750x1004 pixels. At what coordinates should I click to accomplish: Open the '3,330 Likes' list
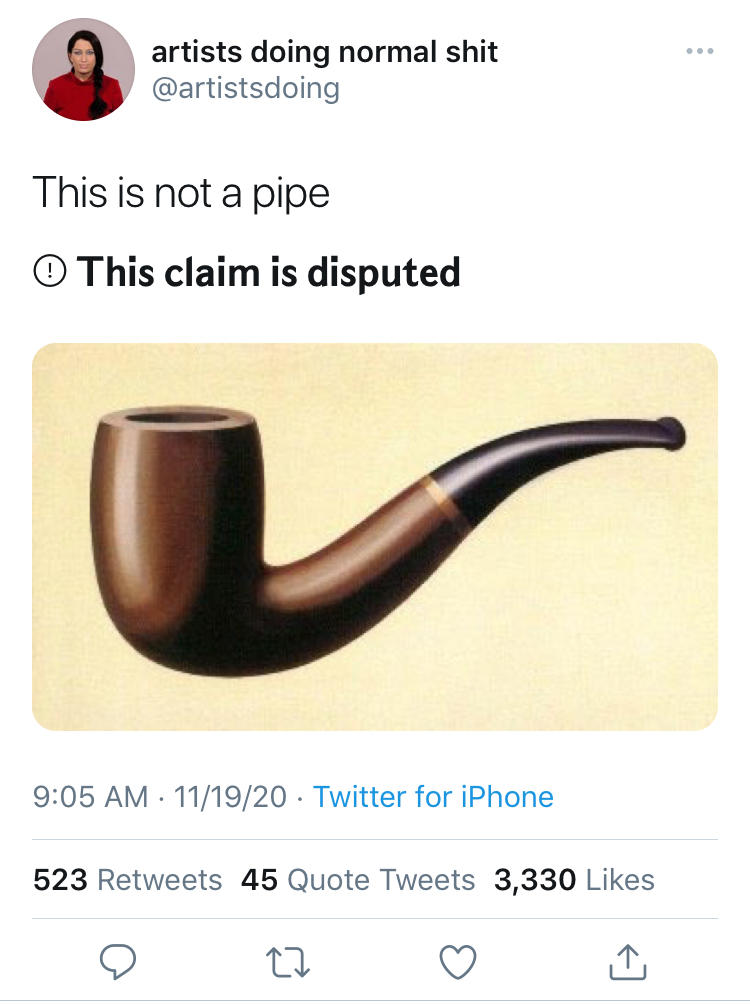572,879
